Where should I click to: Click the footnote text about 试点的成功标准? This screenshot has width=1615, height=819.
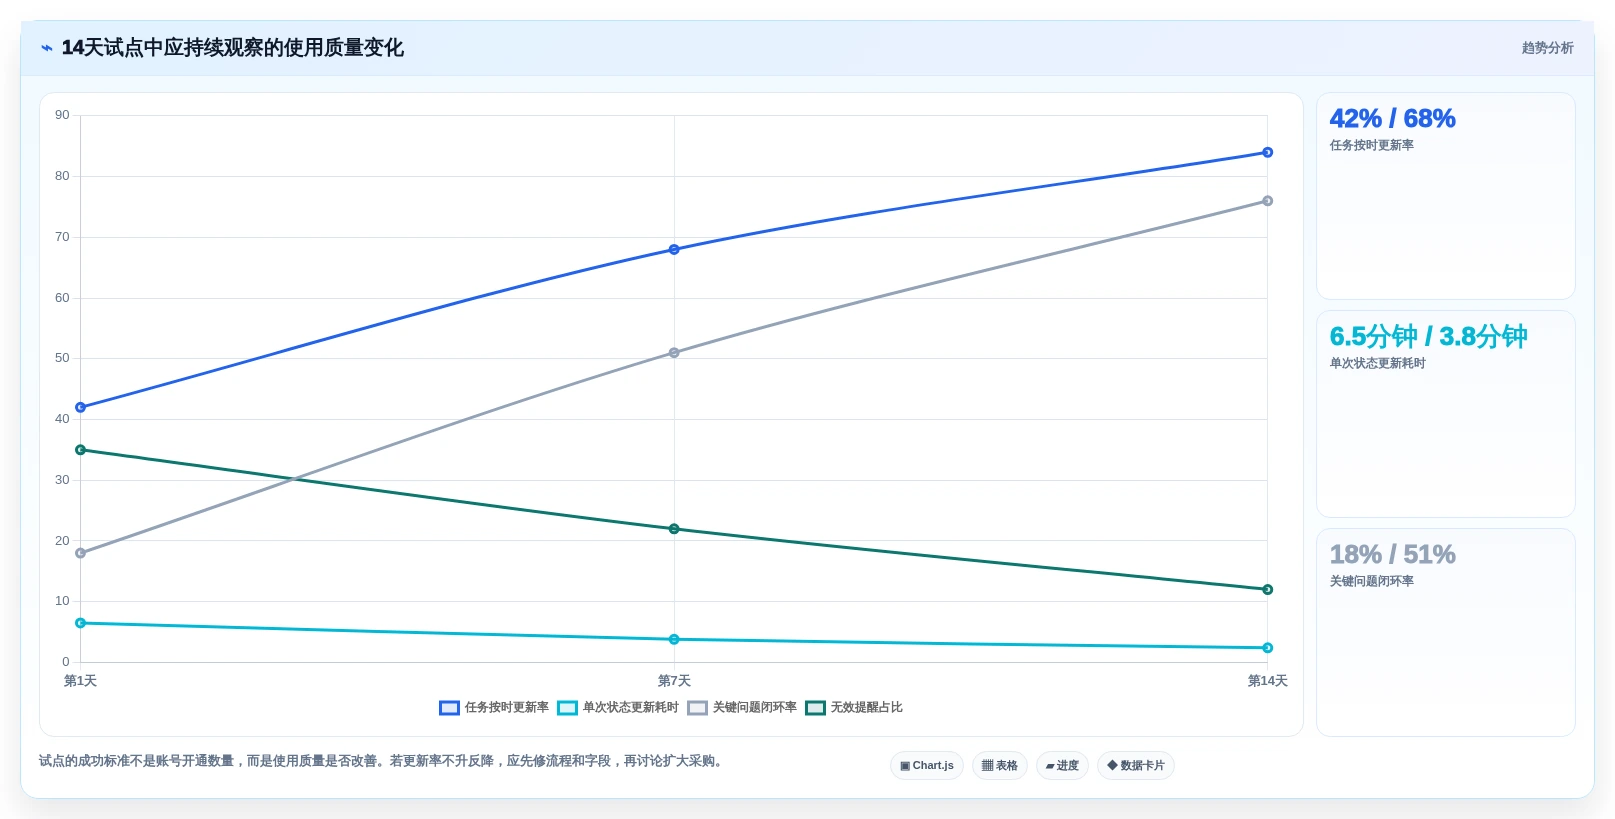[382, 761]
